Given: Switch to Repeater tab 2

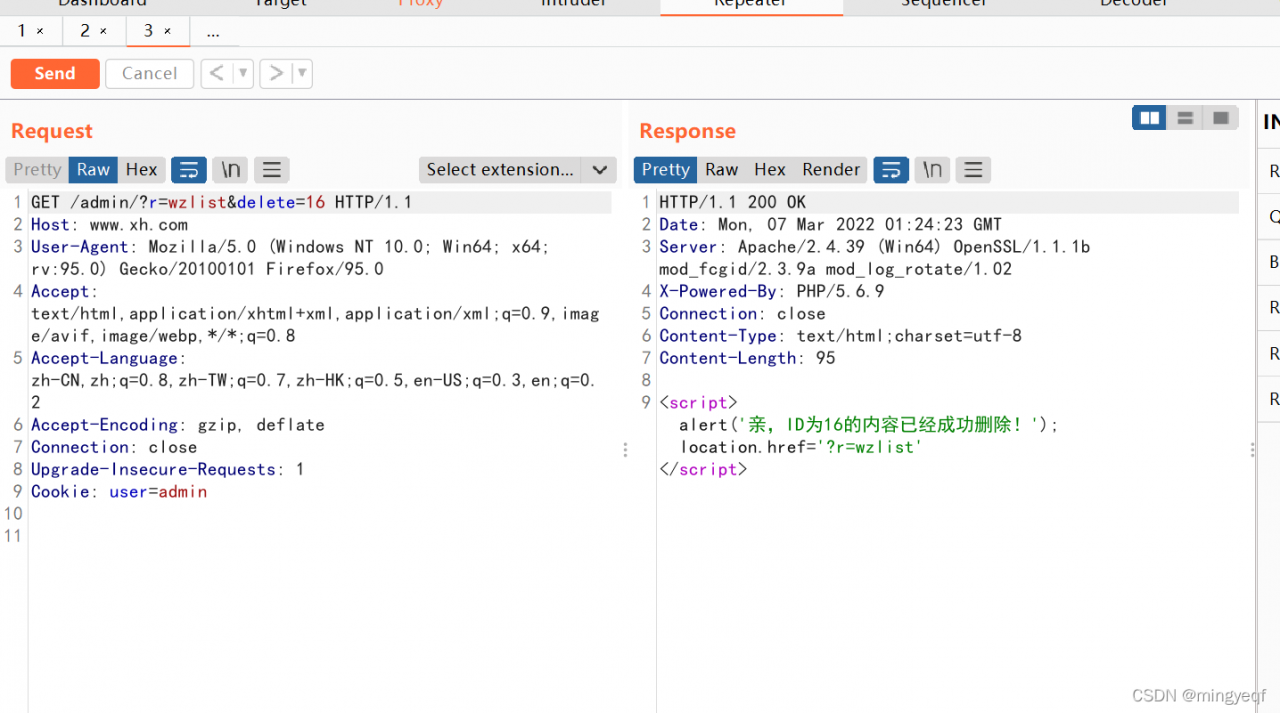Looking at the screenshot, I should (86, 31).
